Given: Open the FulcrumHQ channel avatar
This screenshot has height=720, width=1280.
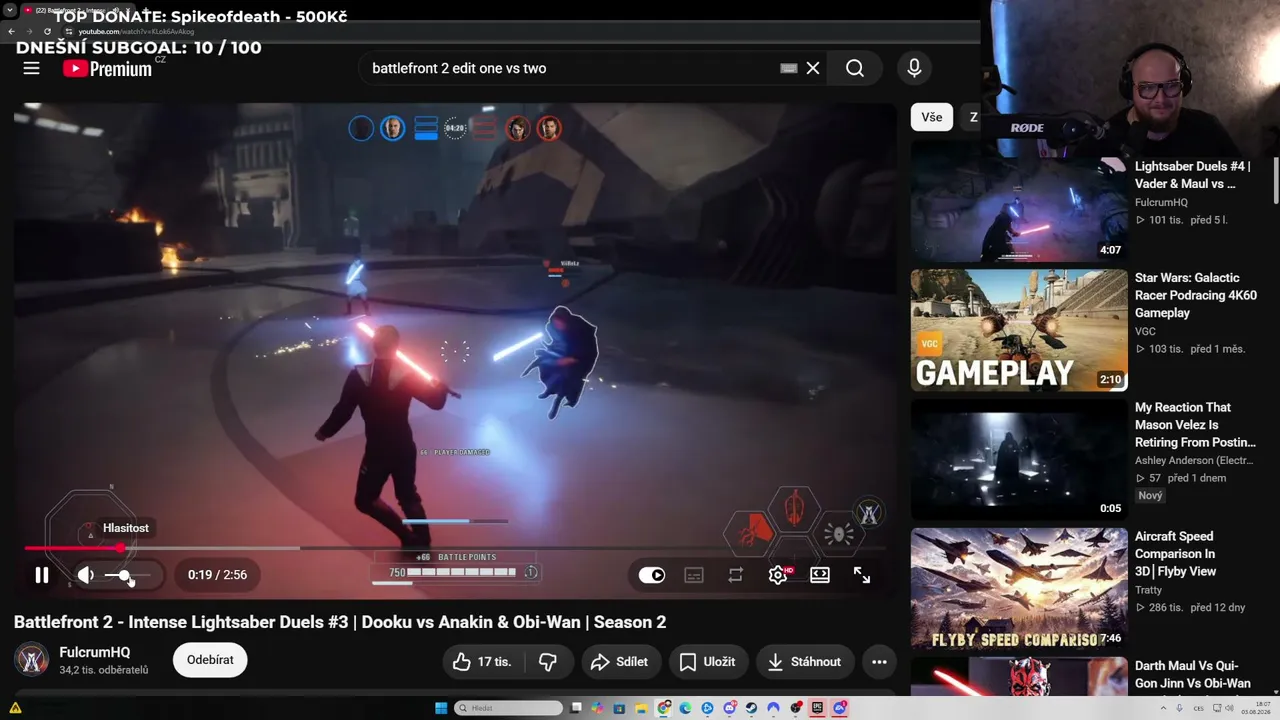Looking at the screenshot, I should coord(31,660).
